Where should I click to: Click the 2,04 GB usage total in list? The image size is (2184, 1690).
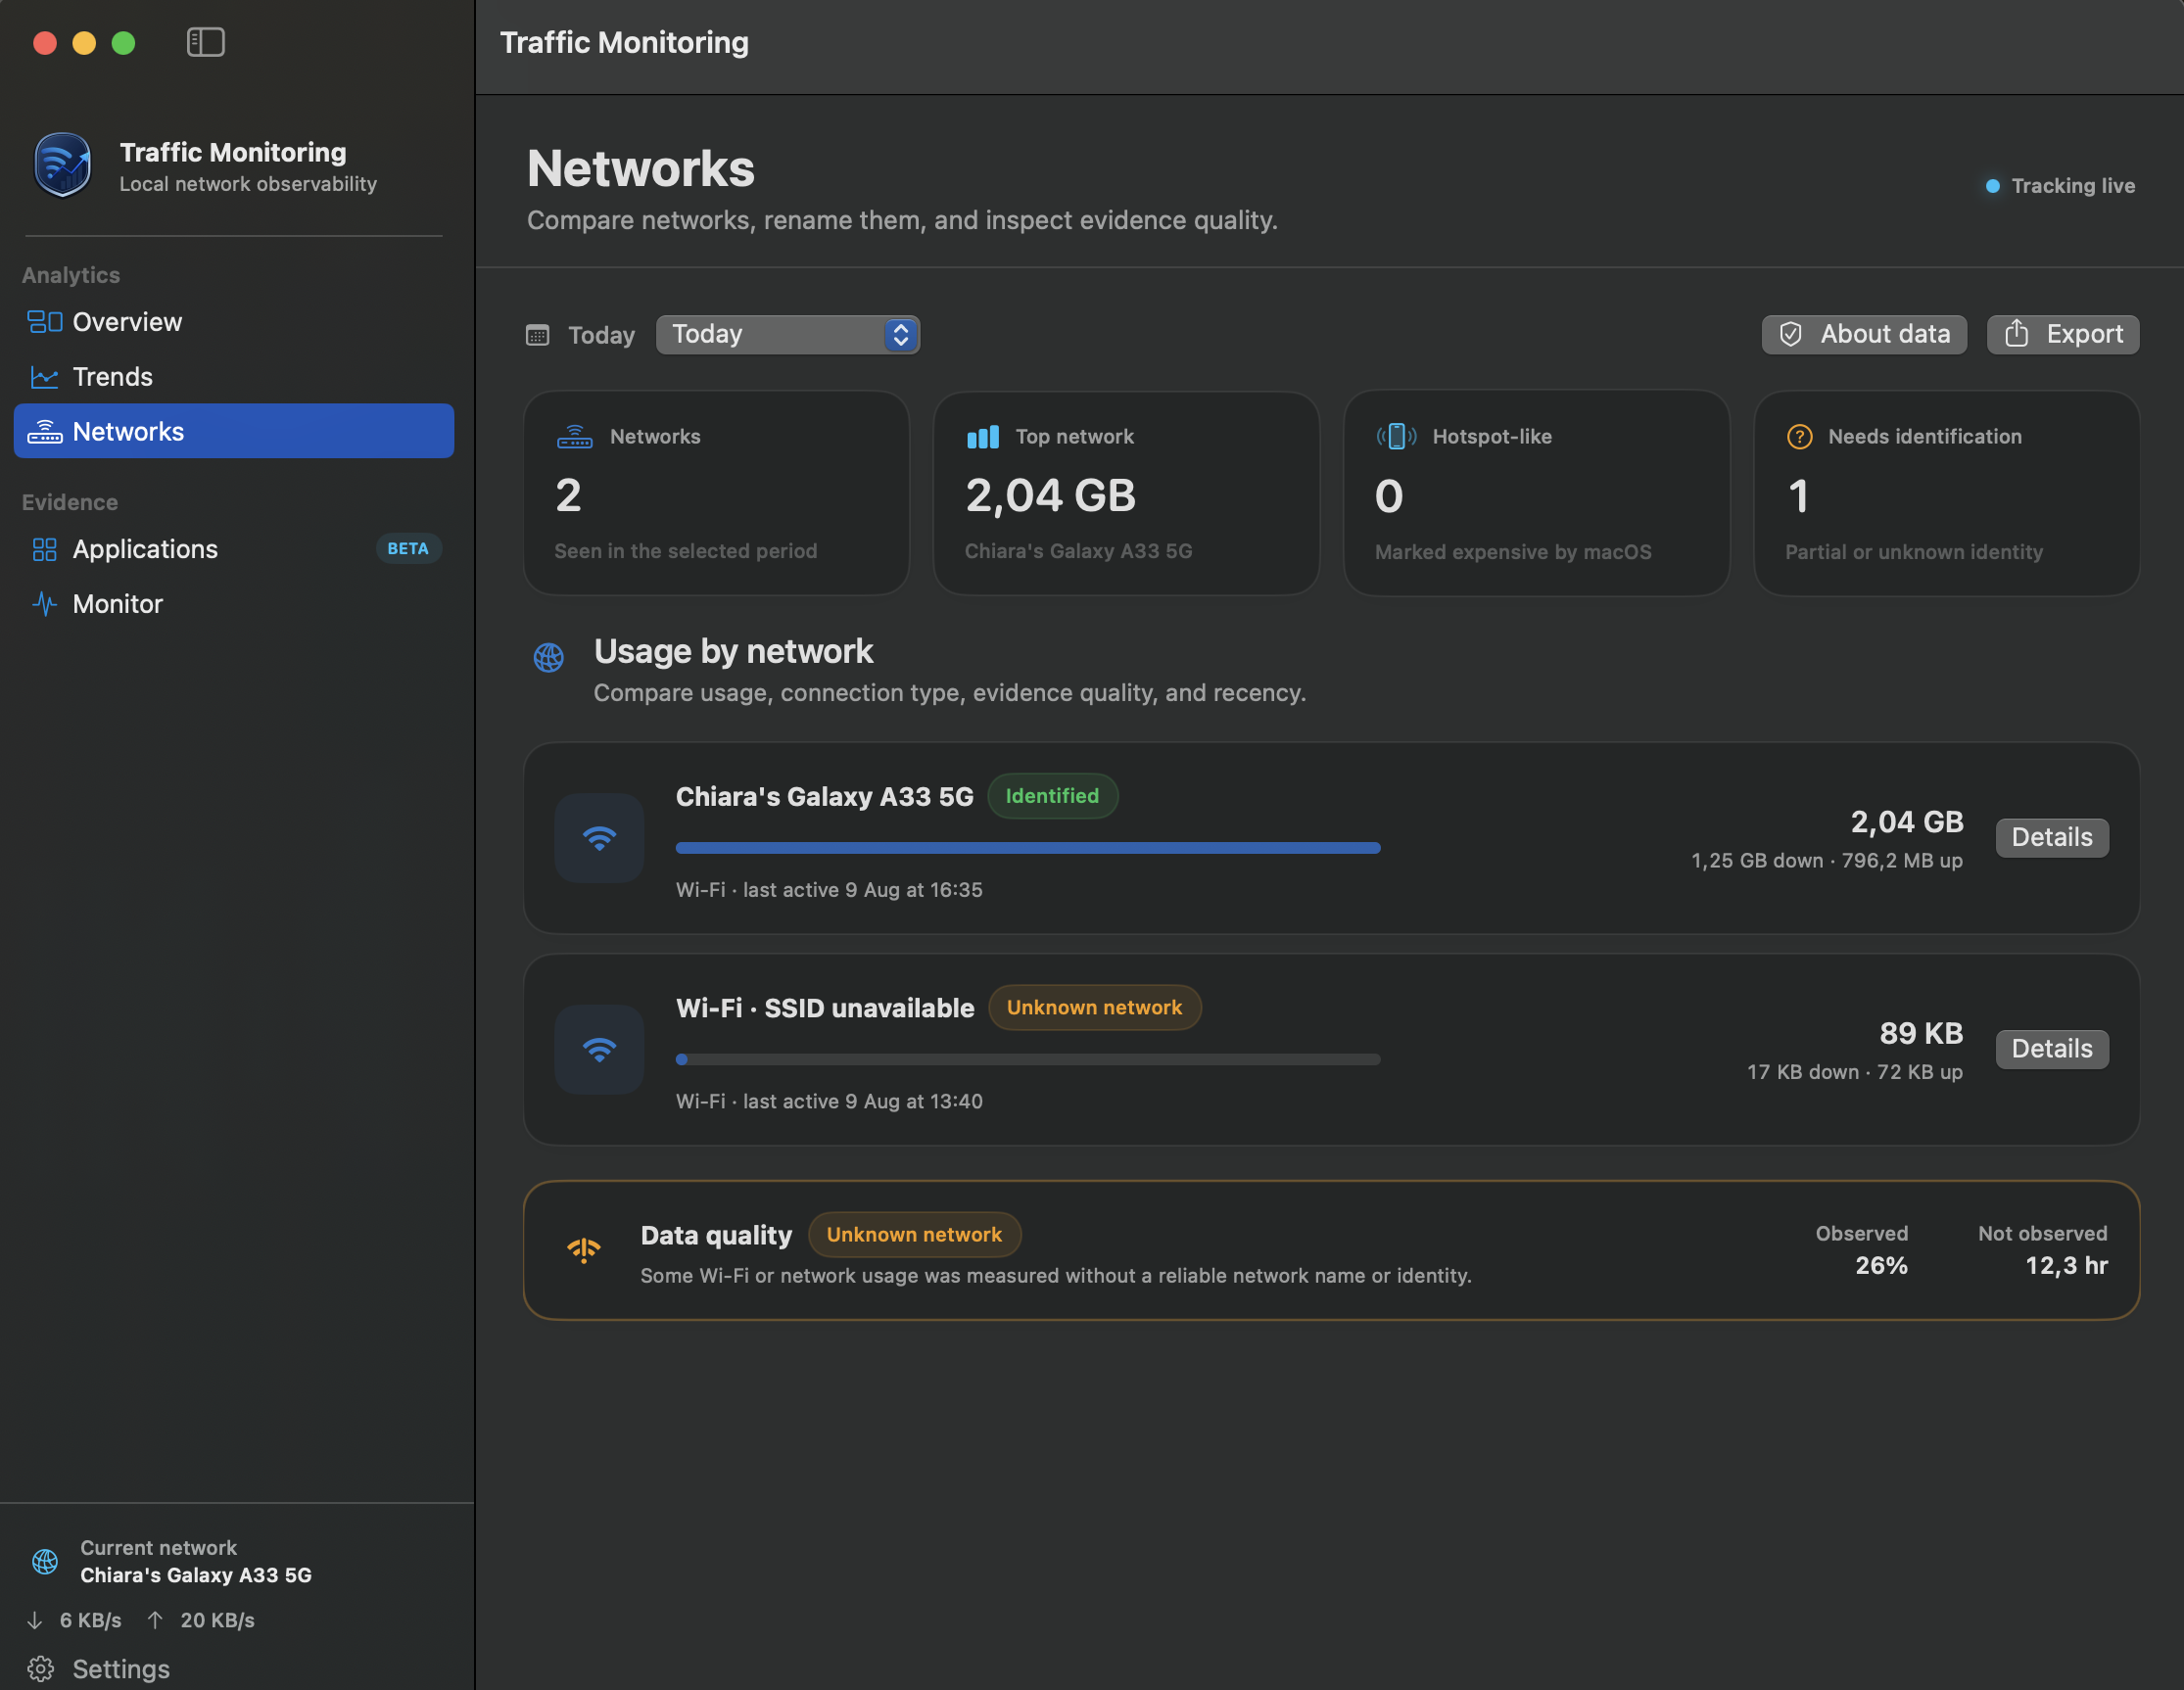1906,822
